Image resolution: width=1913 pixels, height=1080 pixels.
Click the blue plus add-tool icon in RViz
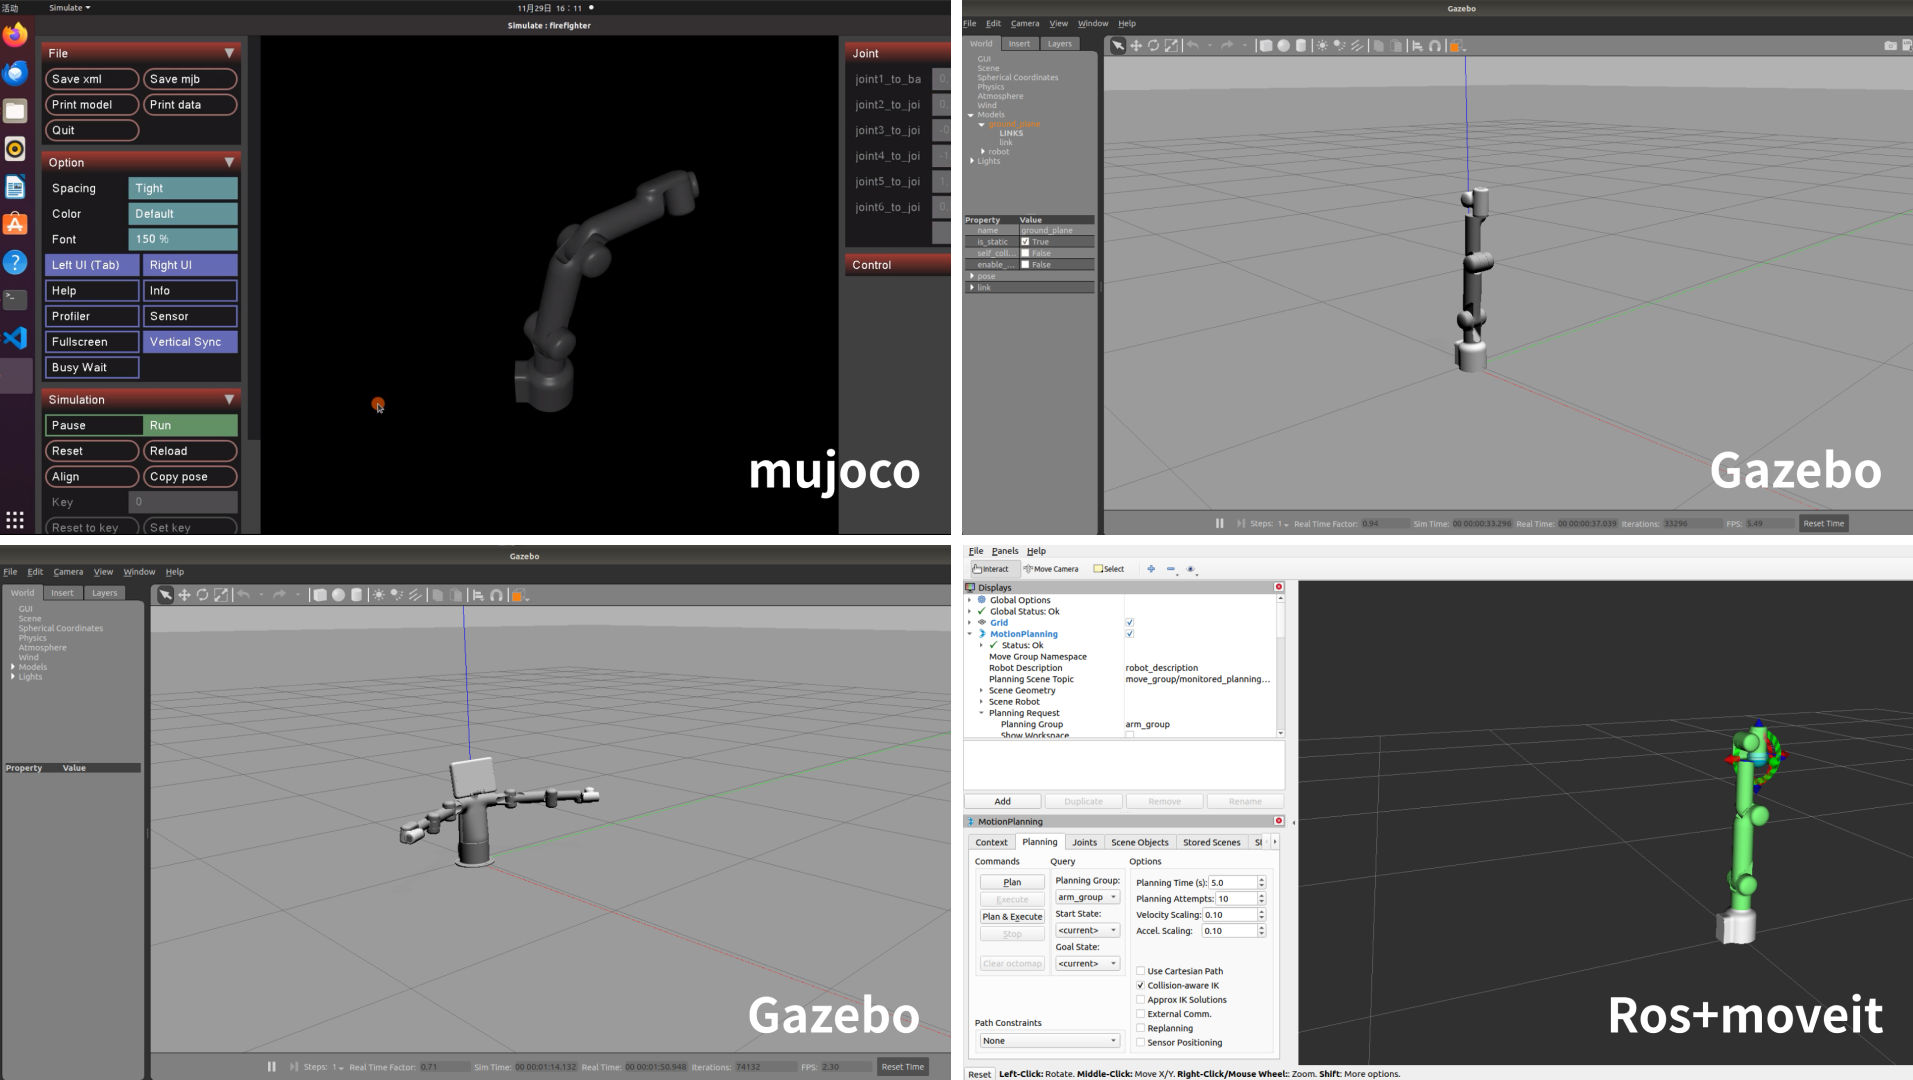pos(1151,569)
